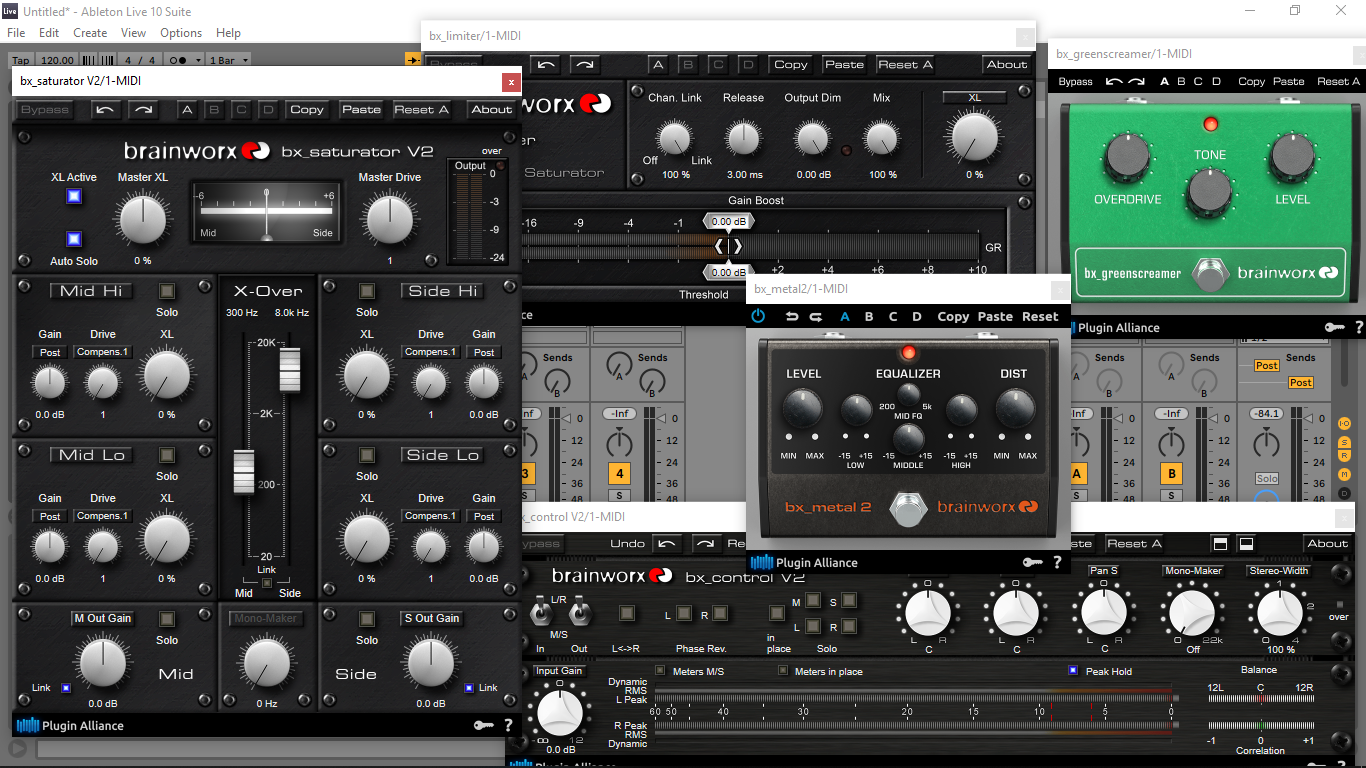1366x768 pixels.
Task: Click the metronome icon in Ableton's transport bar
Action: click(x=180, y=59)
